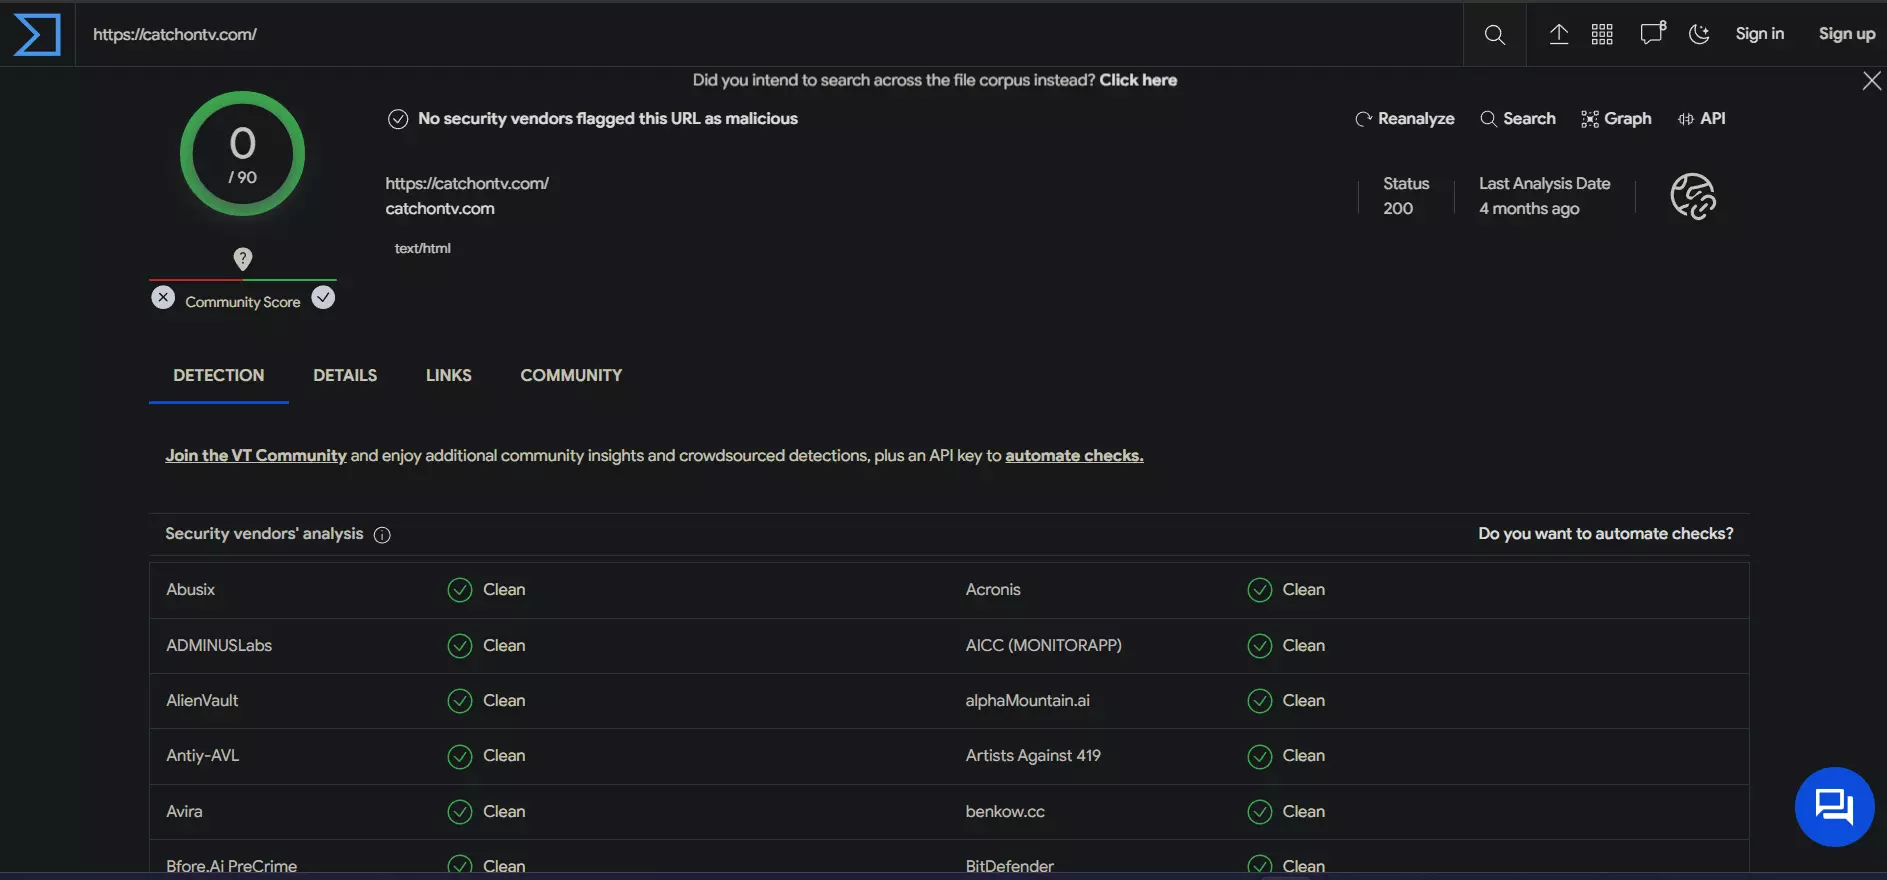Close the file corpus suggestion banner
The height and width of the screenshot is (880, 1887).
coord(1872,81)
